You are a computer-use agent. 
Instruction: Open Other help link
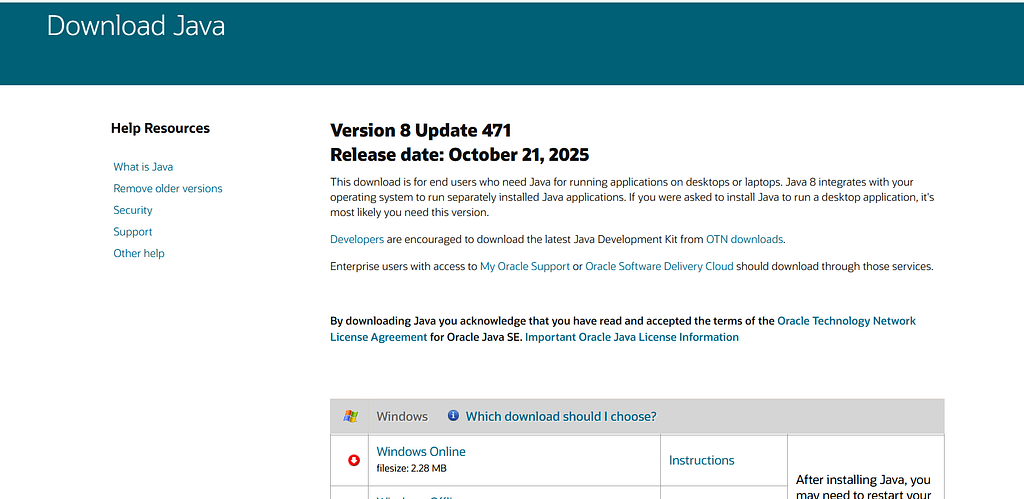click(139, 253)
